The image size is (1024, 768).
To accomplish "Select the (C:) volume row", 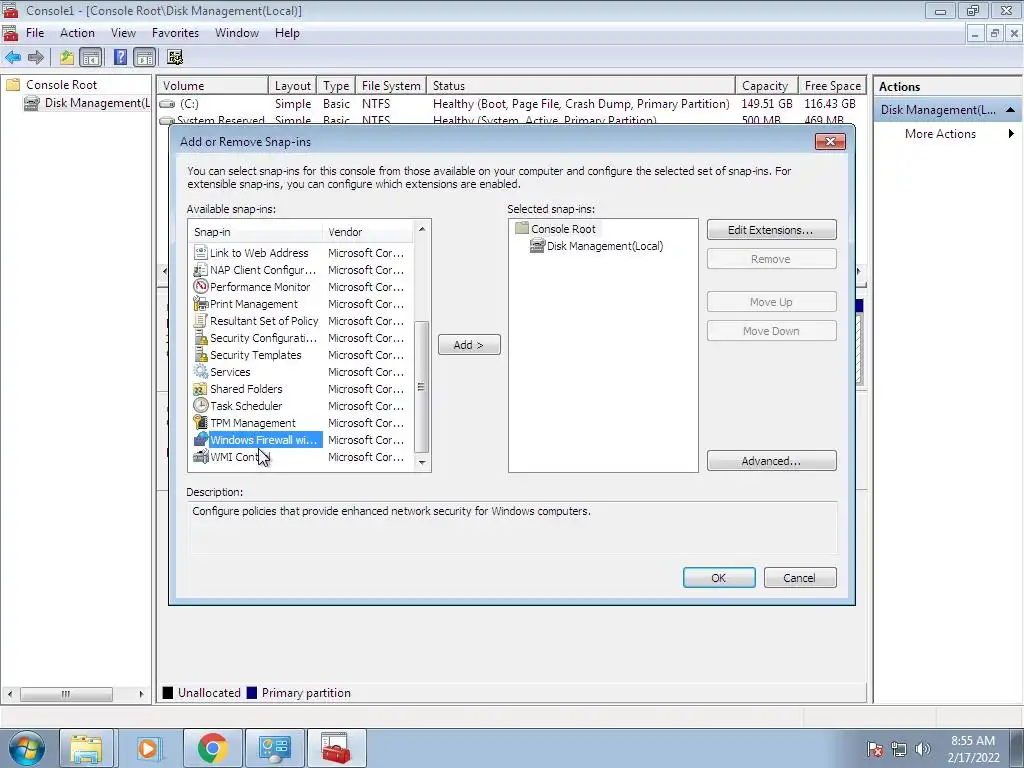I will click(x=511, y=104).
